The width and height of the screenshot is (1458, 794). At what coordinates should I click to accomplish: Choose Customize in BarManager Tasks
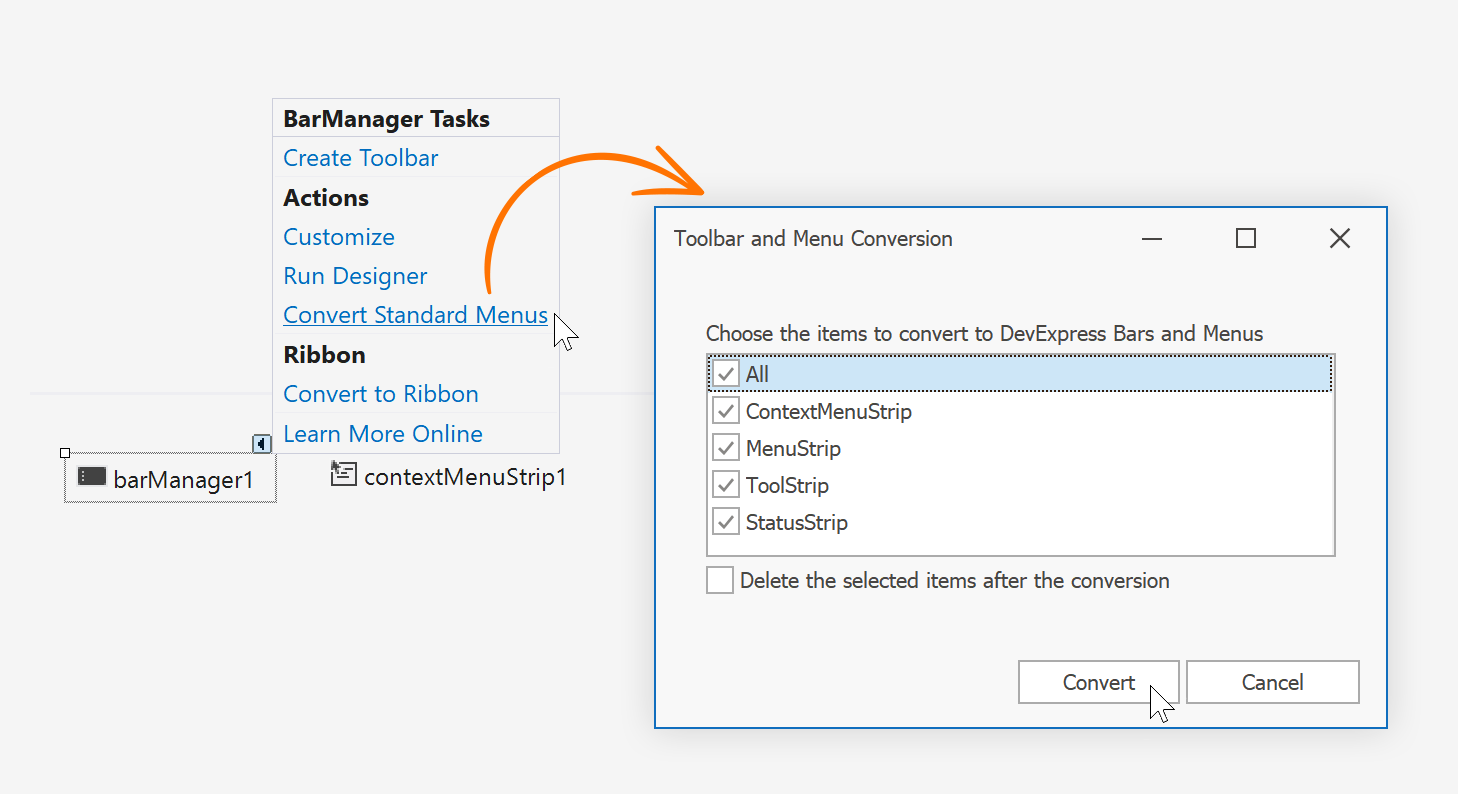[x=339, y=237]
